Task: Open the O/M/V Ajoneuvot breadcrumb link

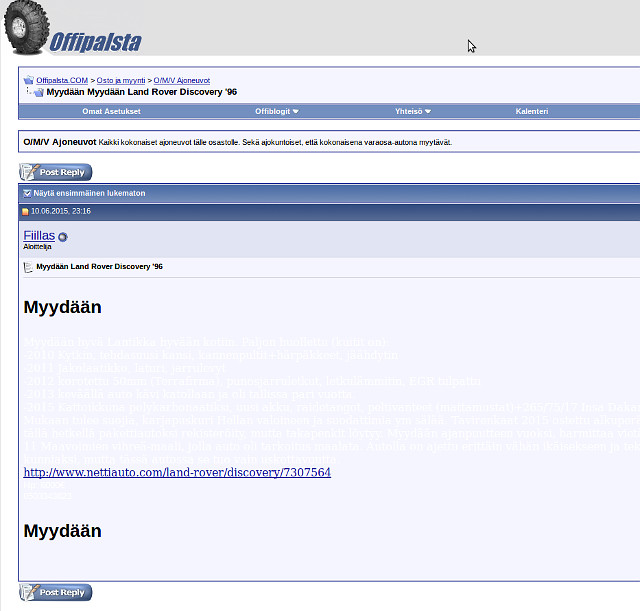Action: [x=181, y=80]
